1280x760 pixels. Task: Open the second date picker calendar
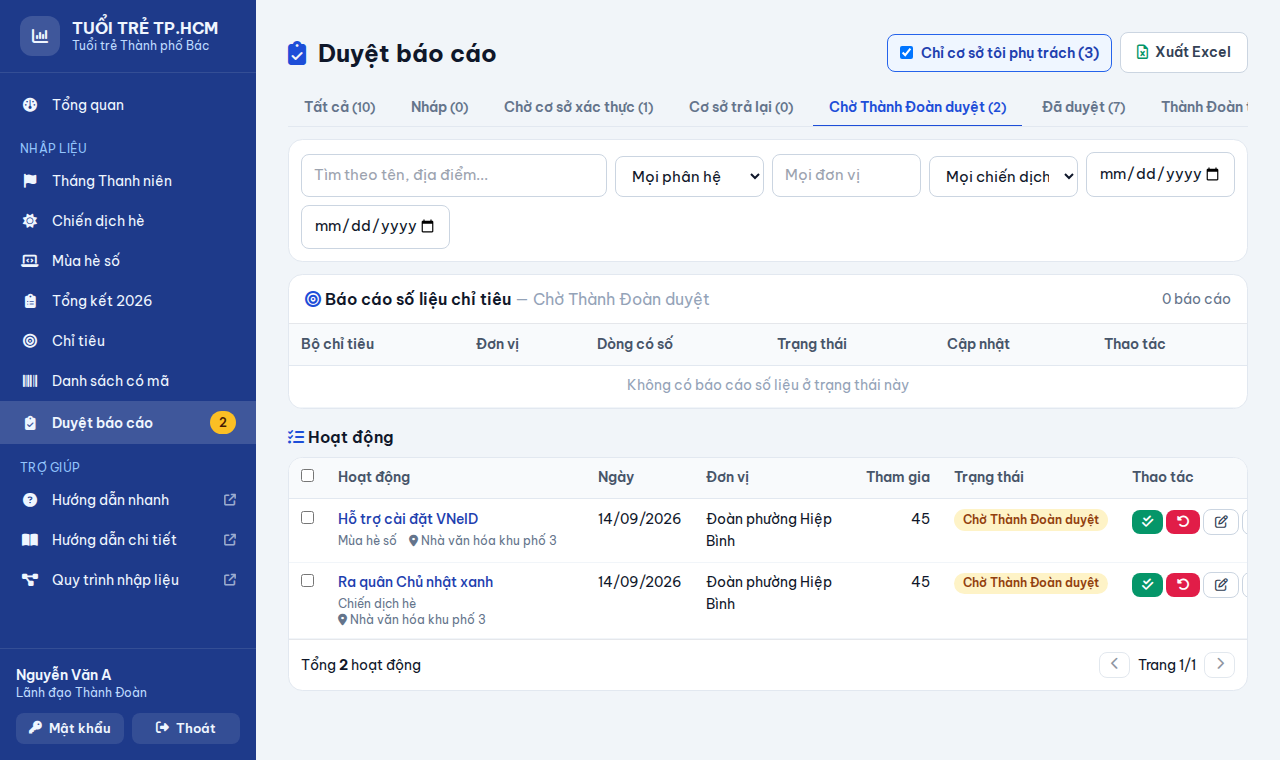428,227
